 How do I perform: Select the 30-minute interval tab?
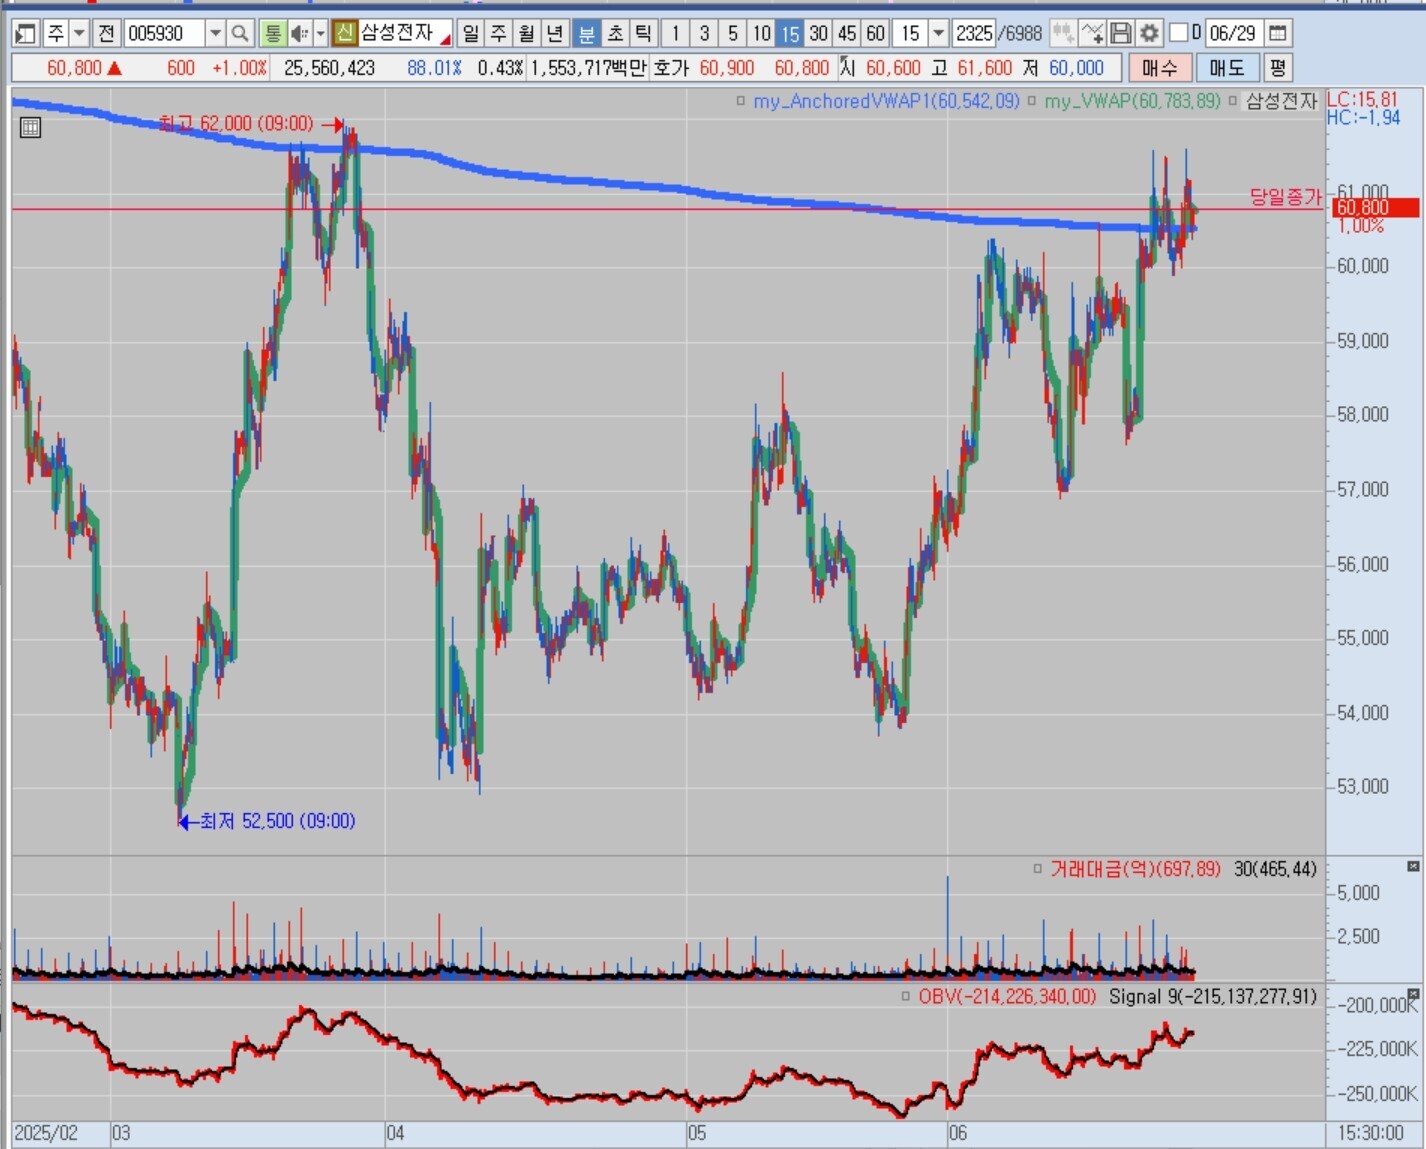click(818, 34)
